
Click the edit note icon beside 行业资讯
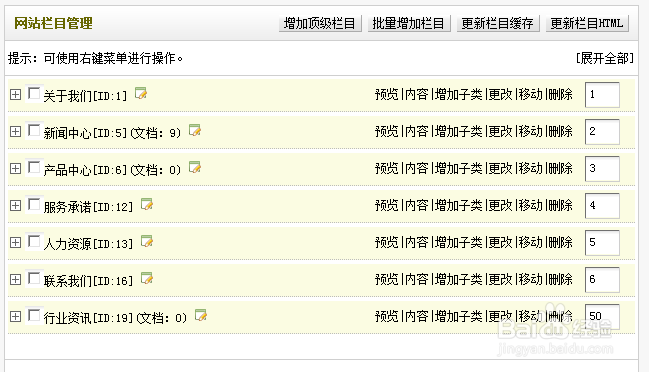tap(201, 315)
